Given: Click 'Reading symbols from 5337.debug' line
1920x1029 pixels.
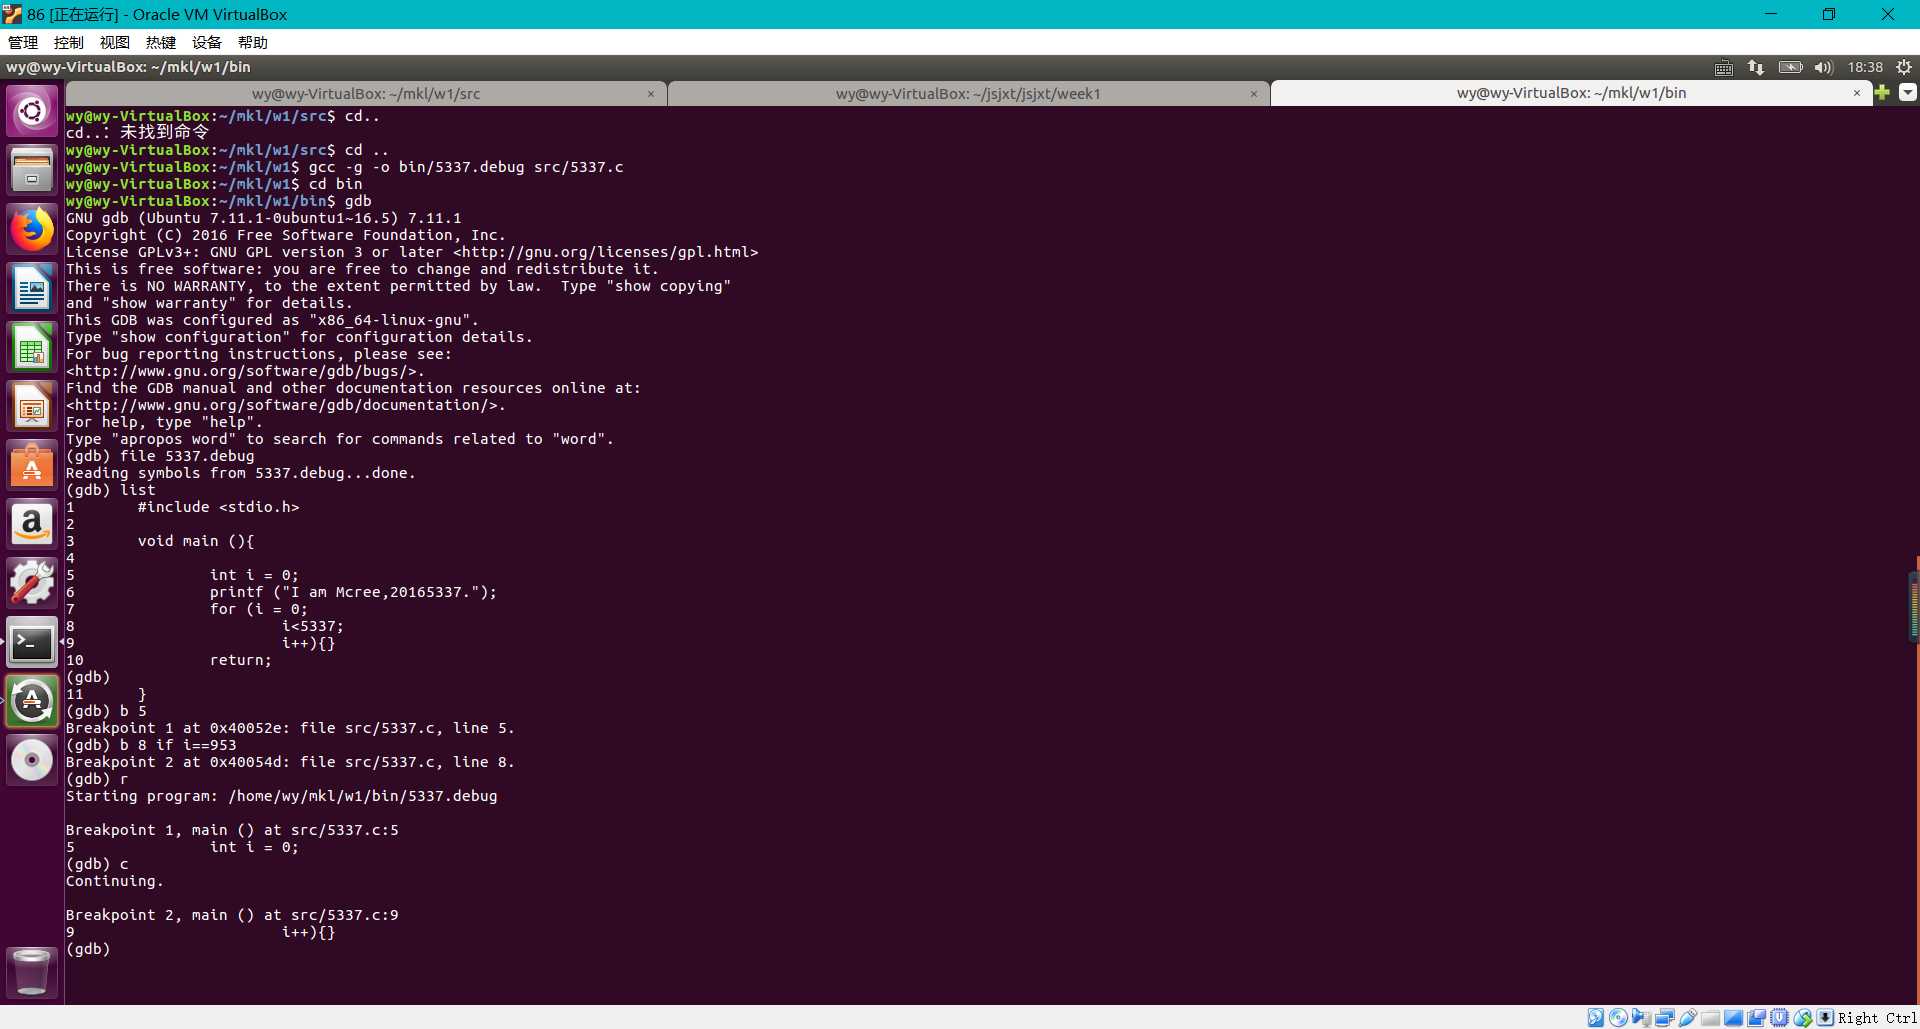Looking at the screenshot, I should point(240,473).
